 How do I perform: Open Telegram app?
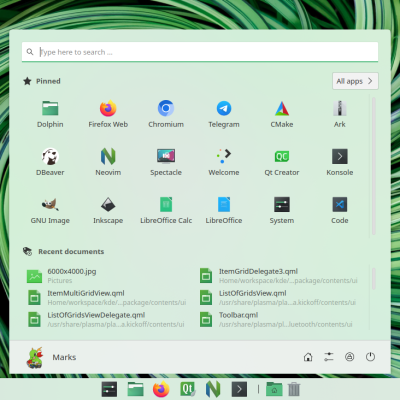[x=224, y=114]
